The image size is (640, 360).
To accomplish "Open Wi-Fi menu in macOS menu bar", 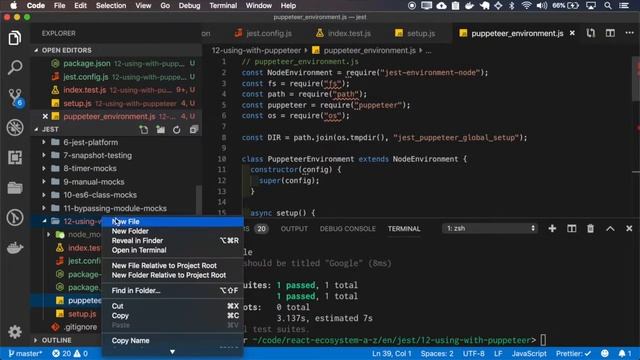I will point(527,6).
